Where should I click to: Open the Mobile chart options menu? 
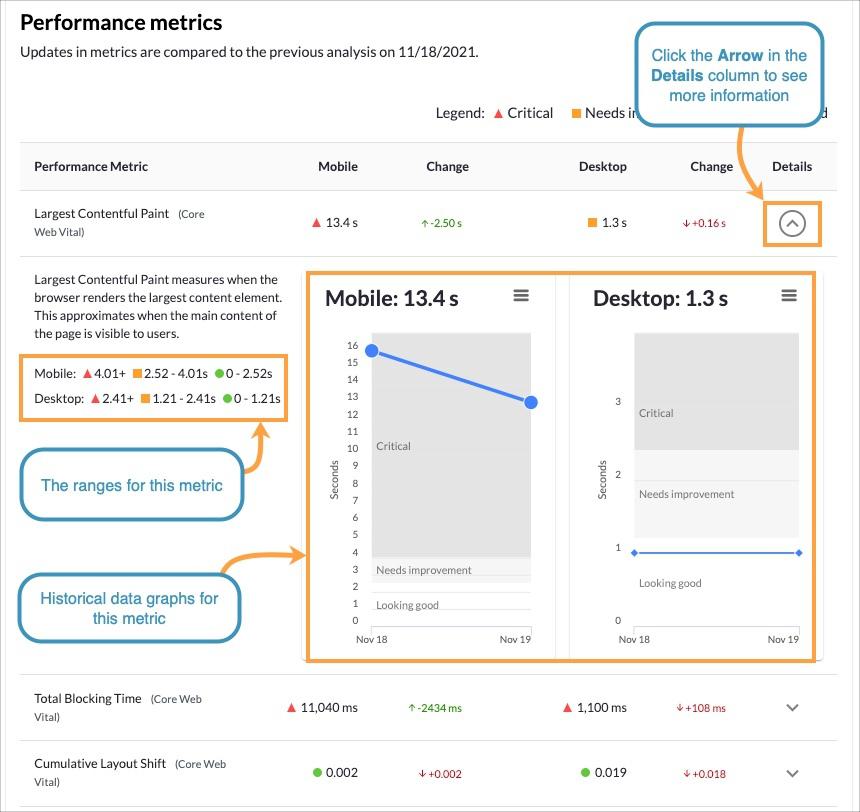(521, 295)
